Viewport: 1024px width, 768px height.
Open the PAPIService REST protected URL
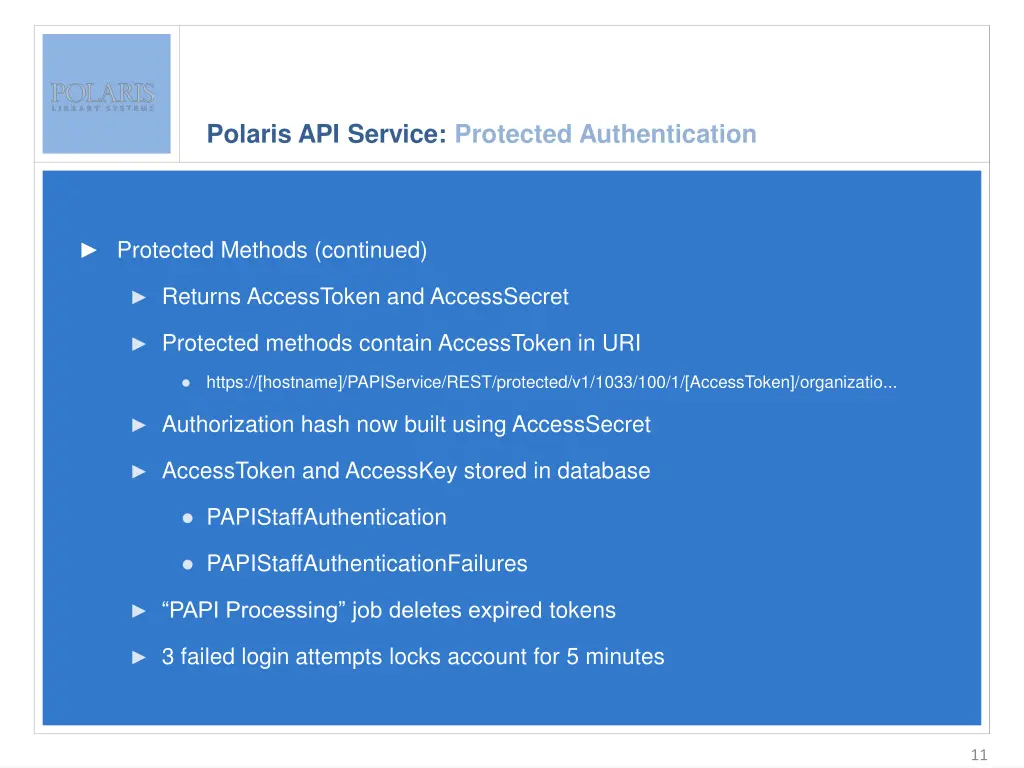point(551,382)
